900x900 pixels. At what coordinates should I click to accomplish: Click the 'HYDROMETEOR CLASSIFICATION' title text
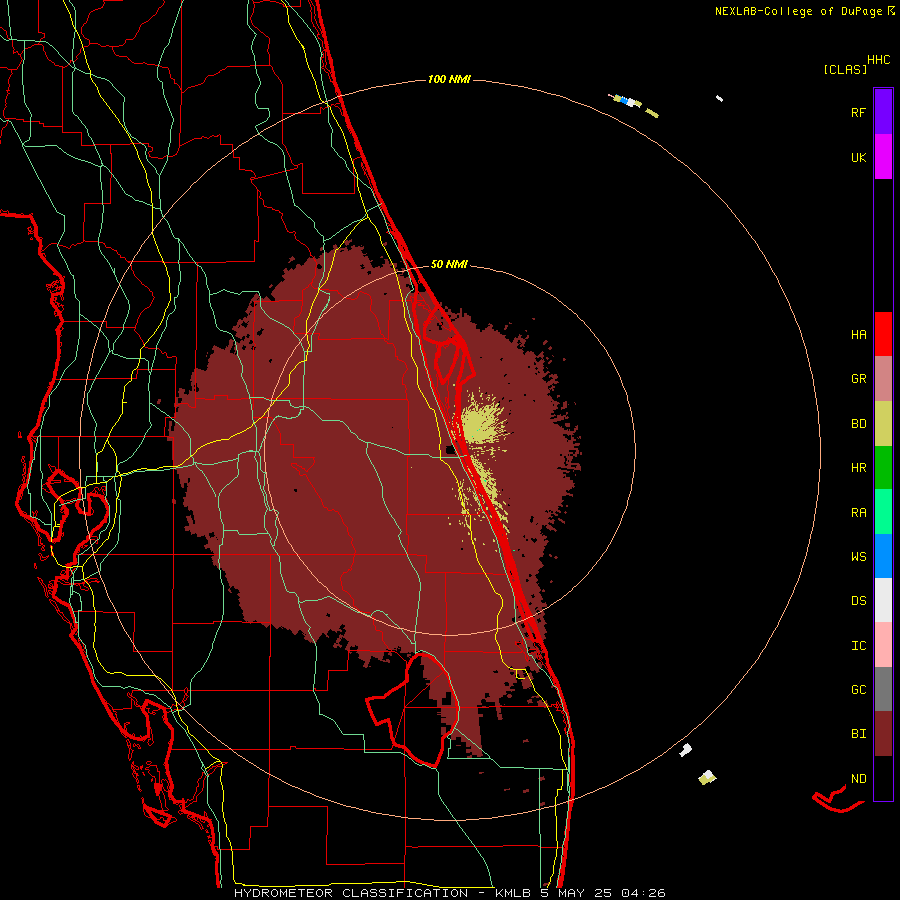351,893
